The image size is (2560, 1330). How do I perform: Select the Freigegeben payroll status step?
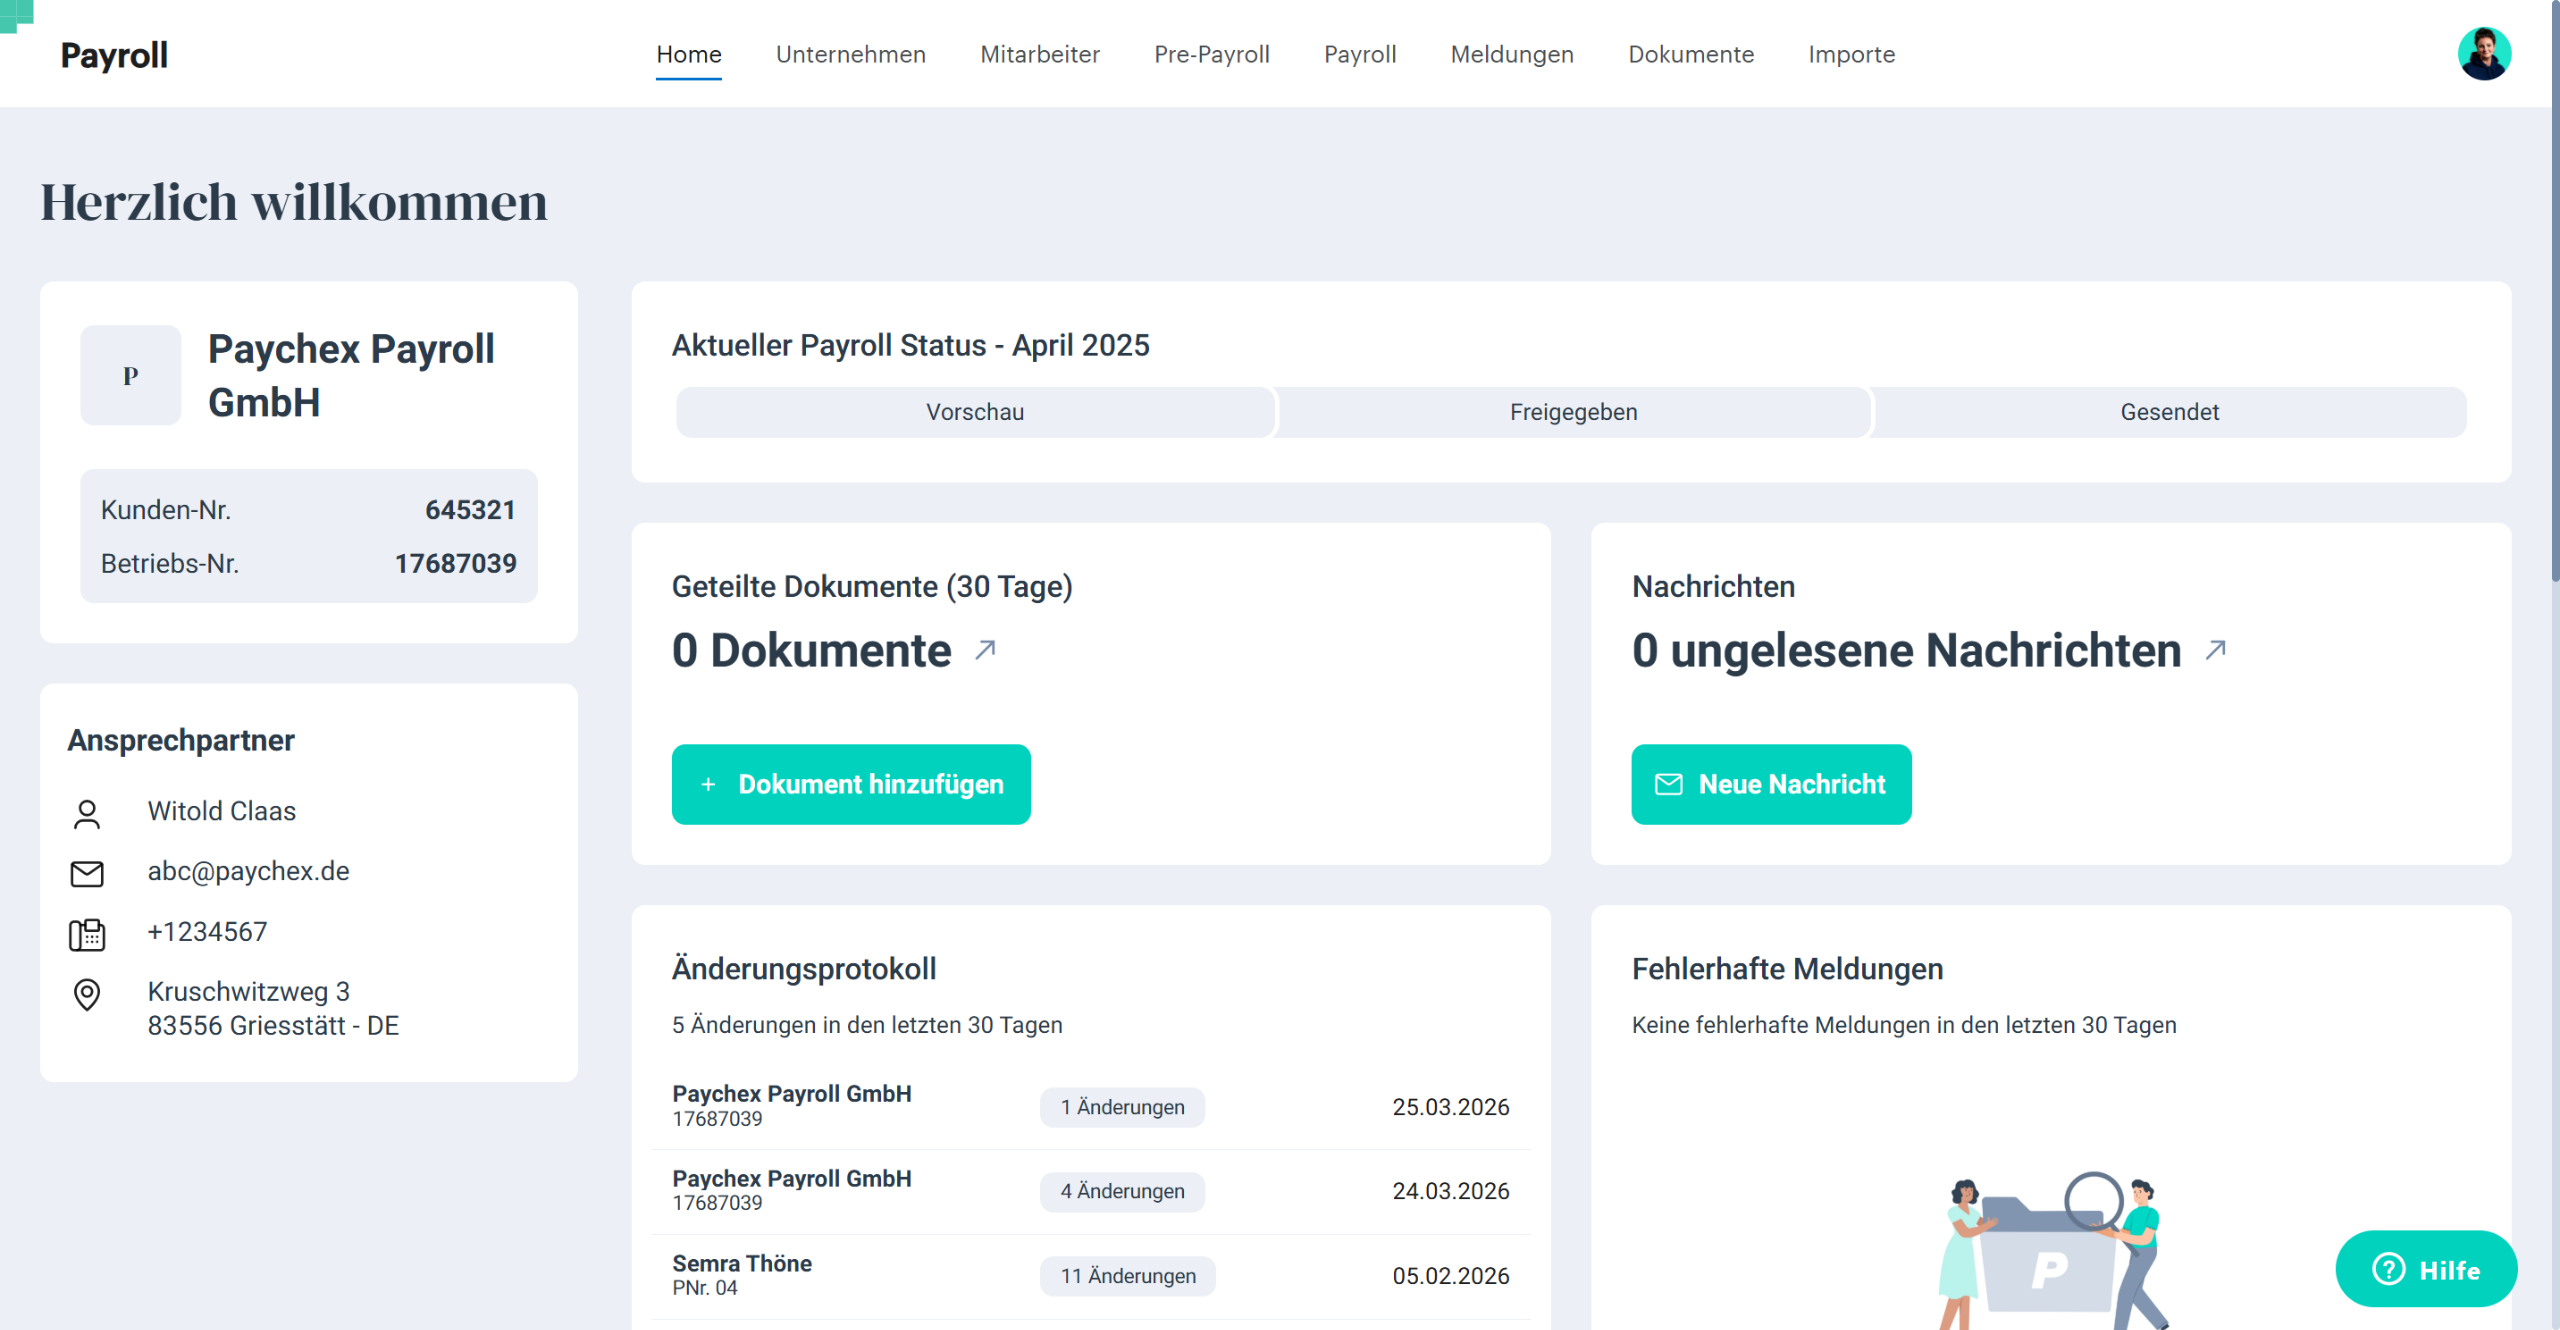[x=1573, y=412]
